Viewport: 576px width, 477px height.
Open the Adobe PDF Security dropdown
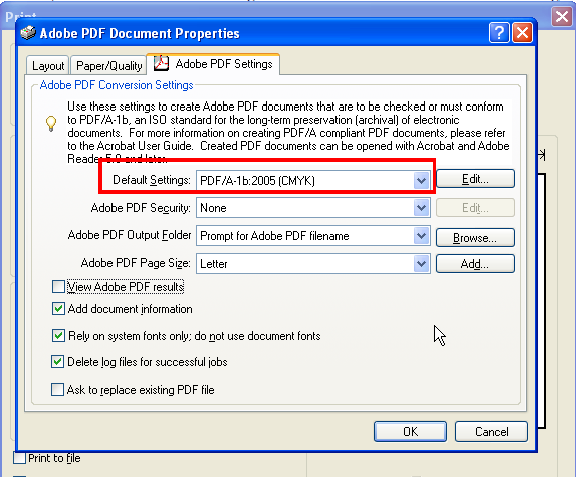click(421, 208)
